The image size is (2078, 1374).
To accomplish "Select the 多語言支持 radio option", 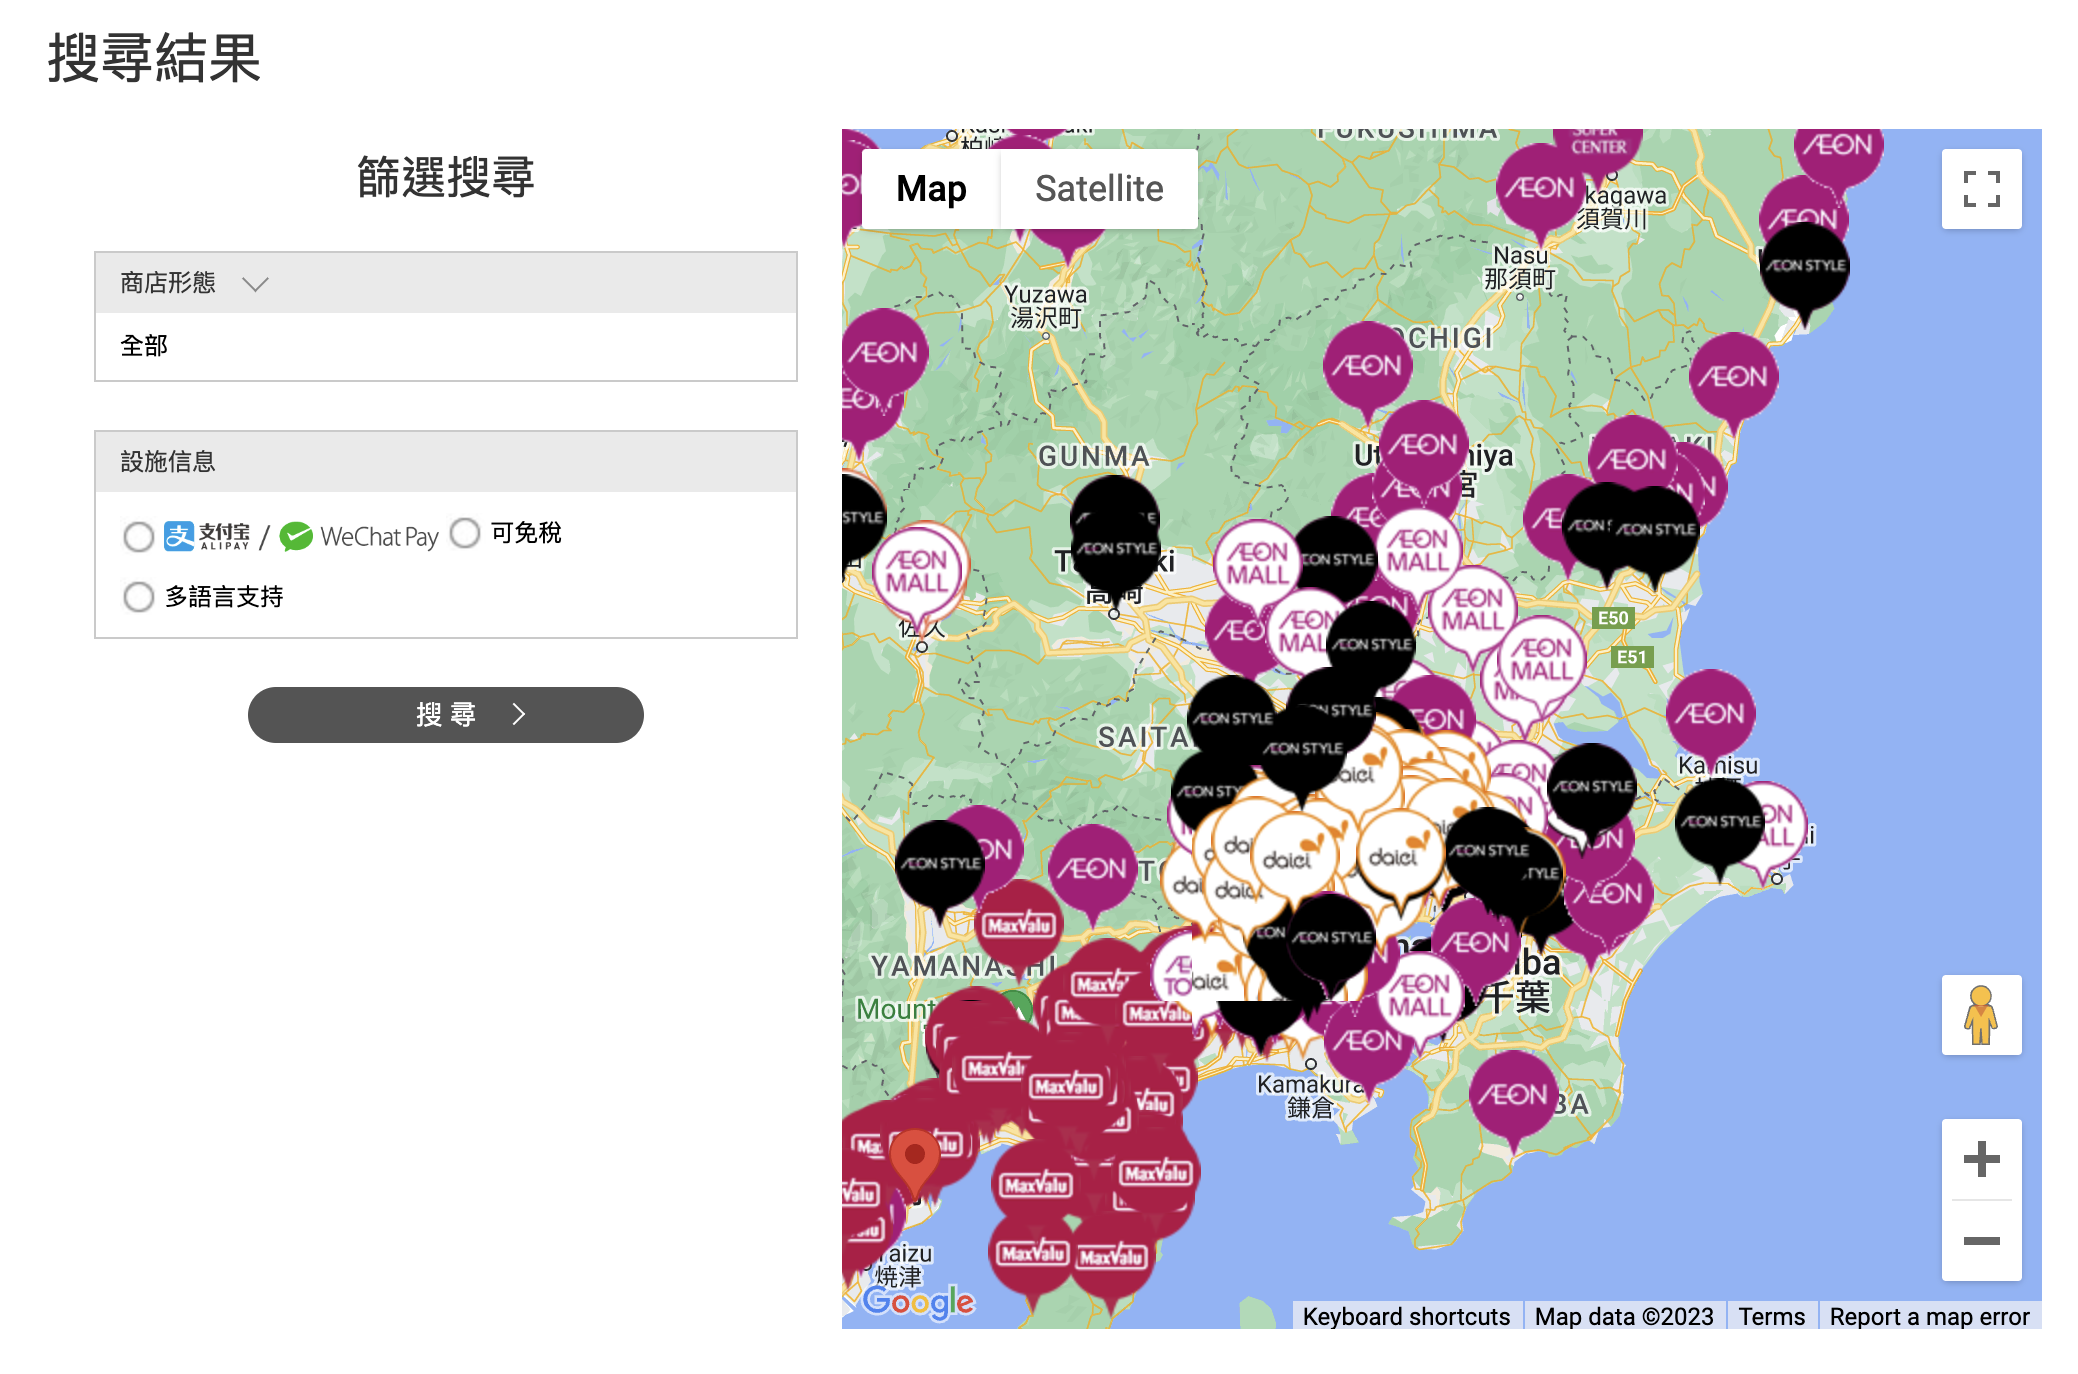I will tap(138, 597).
